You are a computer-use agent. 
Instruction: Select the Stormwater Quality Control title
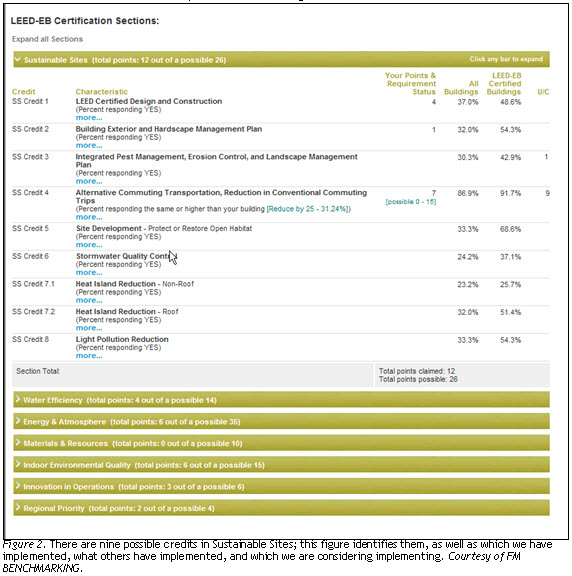click(x=126, y=256)
